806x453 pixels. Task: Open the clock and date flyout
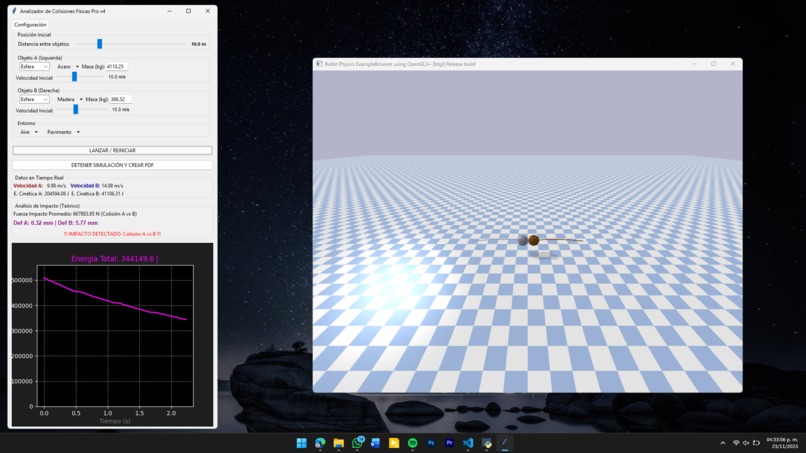point(782,443)
